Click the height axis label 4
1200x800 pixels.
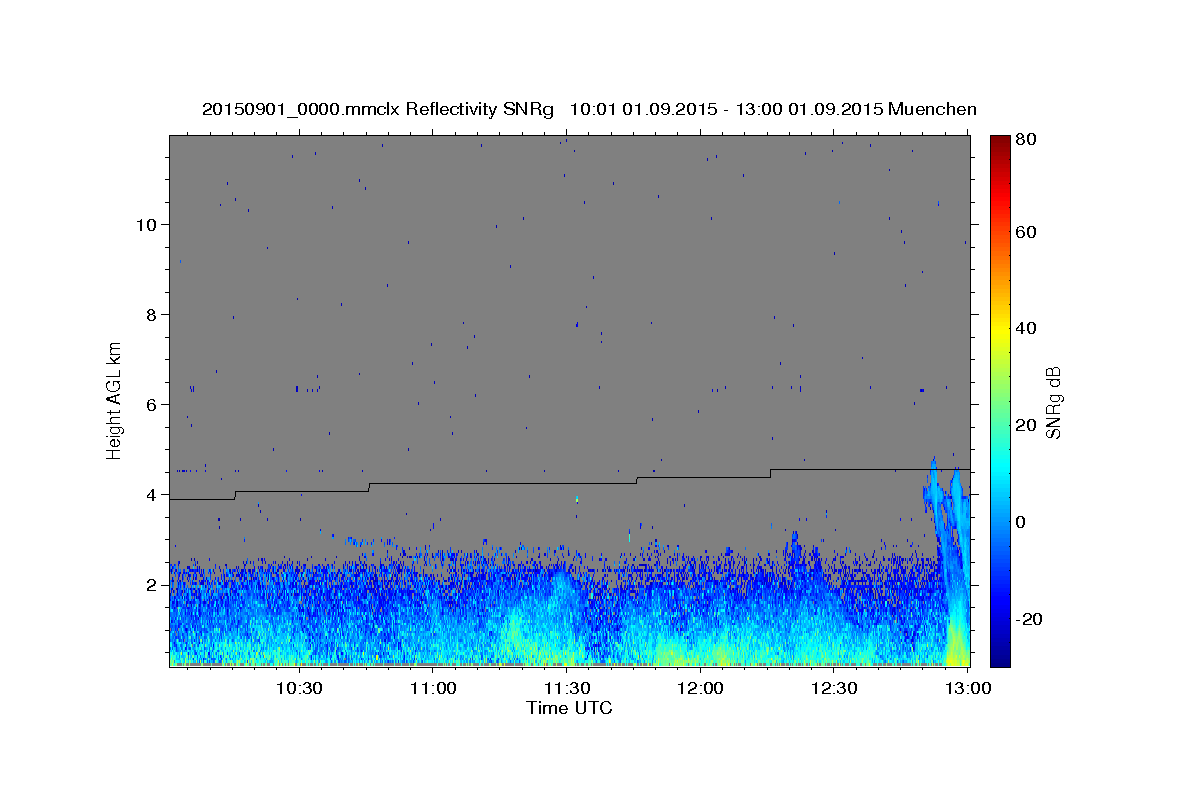click(151, 494)
